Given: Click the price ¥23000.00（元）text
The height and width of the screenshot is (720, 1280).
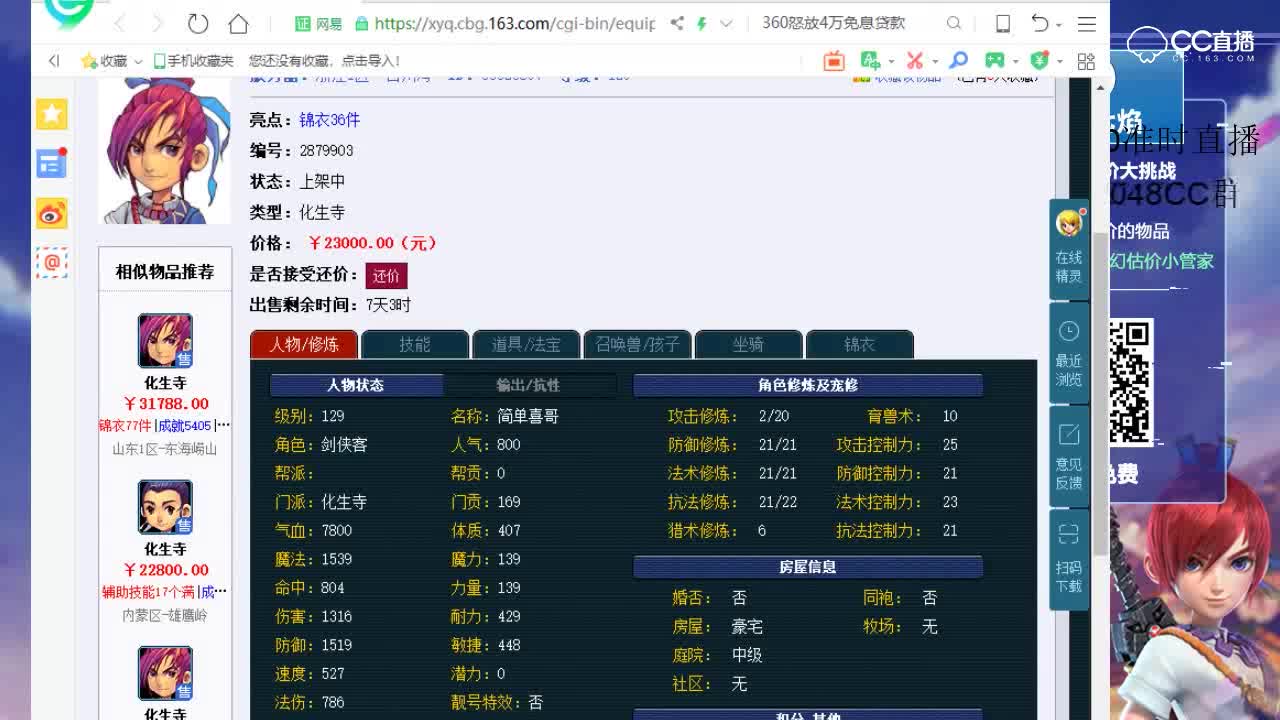Looking at the screenshot, I should tap(373, 243).
